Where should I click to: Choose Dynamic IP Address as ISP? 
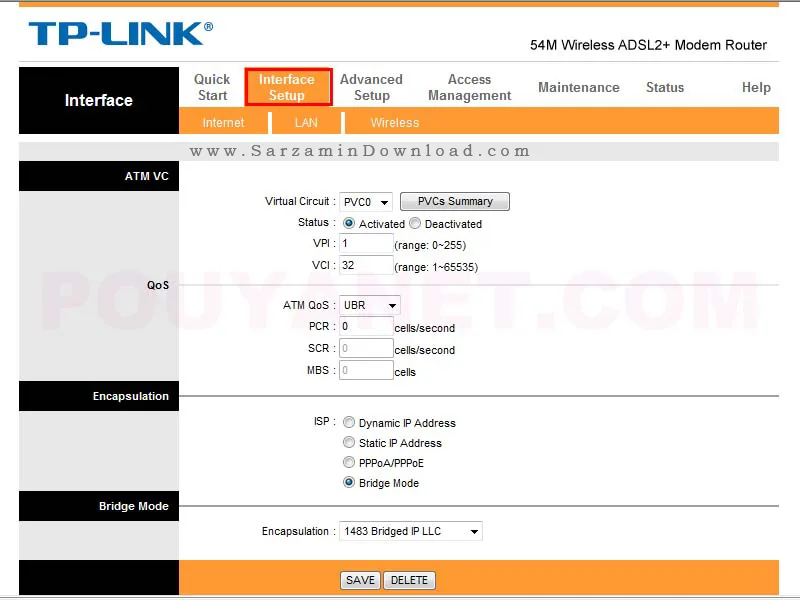pos(349,423)
